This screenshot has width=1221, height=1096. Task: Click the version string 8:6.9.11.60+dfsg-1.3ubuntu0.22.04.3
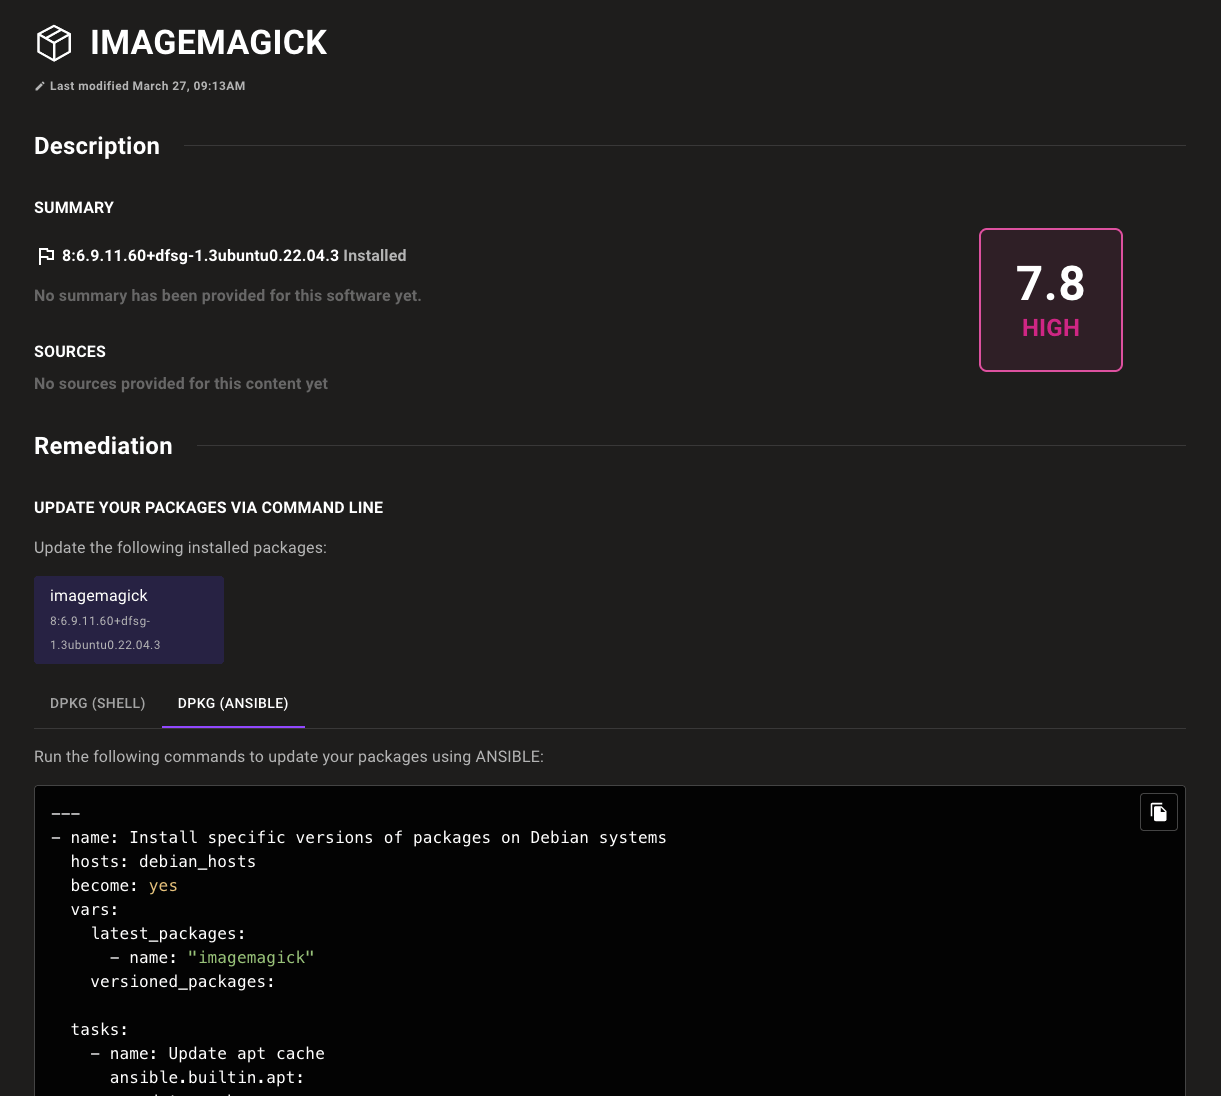click(x=200, y=255)
